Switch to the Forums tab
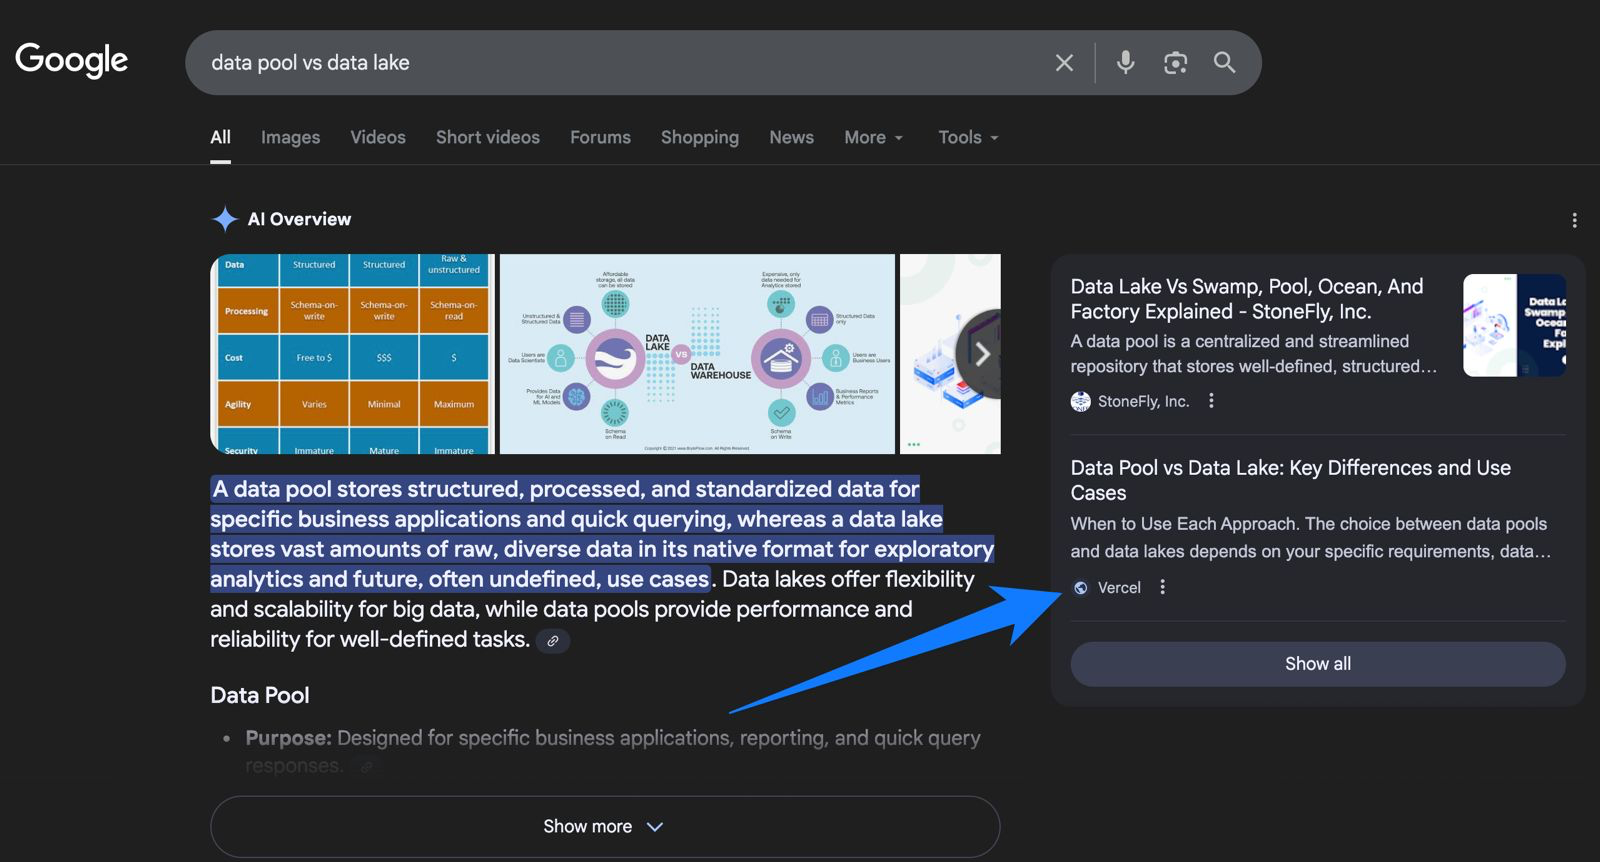Image resolution: width=1600 pixels, height=862 pixels. point(600,138)
